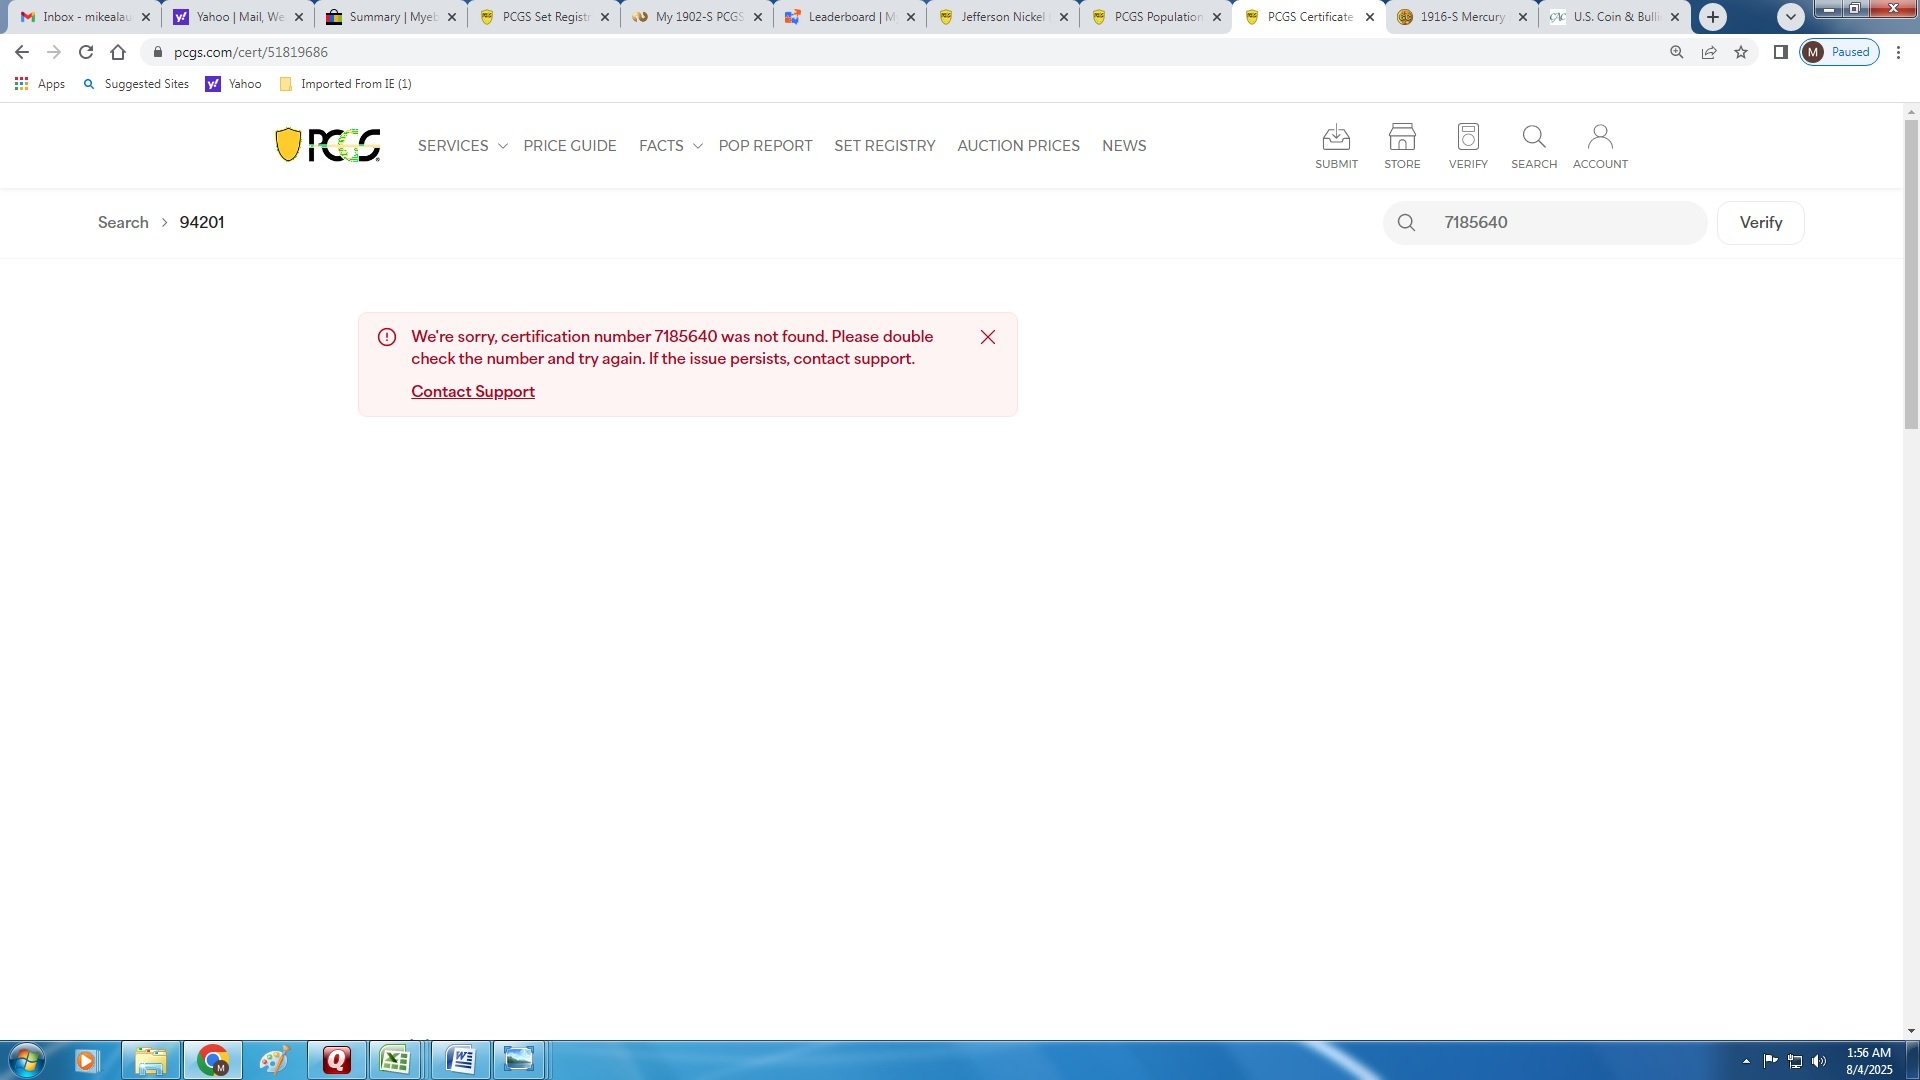Open Imported From IE folder

coord(346,84)
